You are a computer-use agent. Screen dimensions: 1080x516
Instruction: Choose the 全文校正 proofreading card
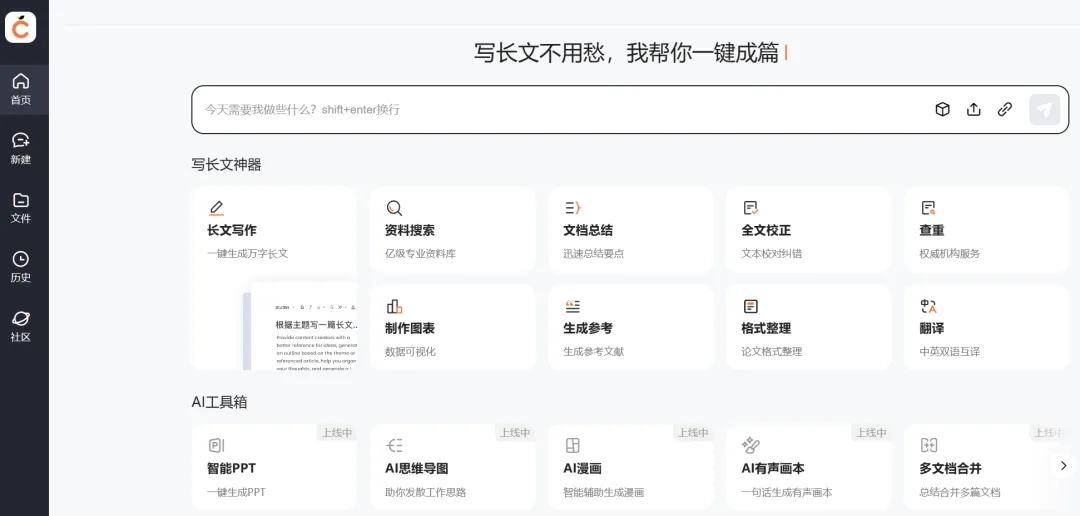tap(808, 230)
